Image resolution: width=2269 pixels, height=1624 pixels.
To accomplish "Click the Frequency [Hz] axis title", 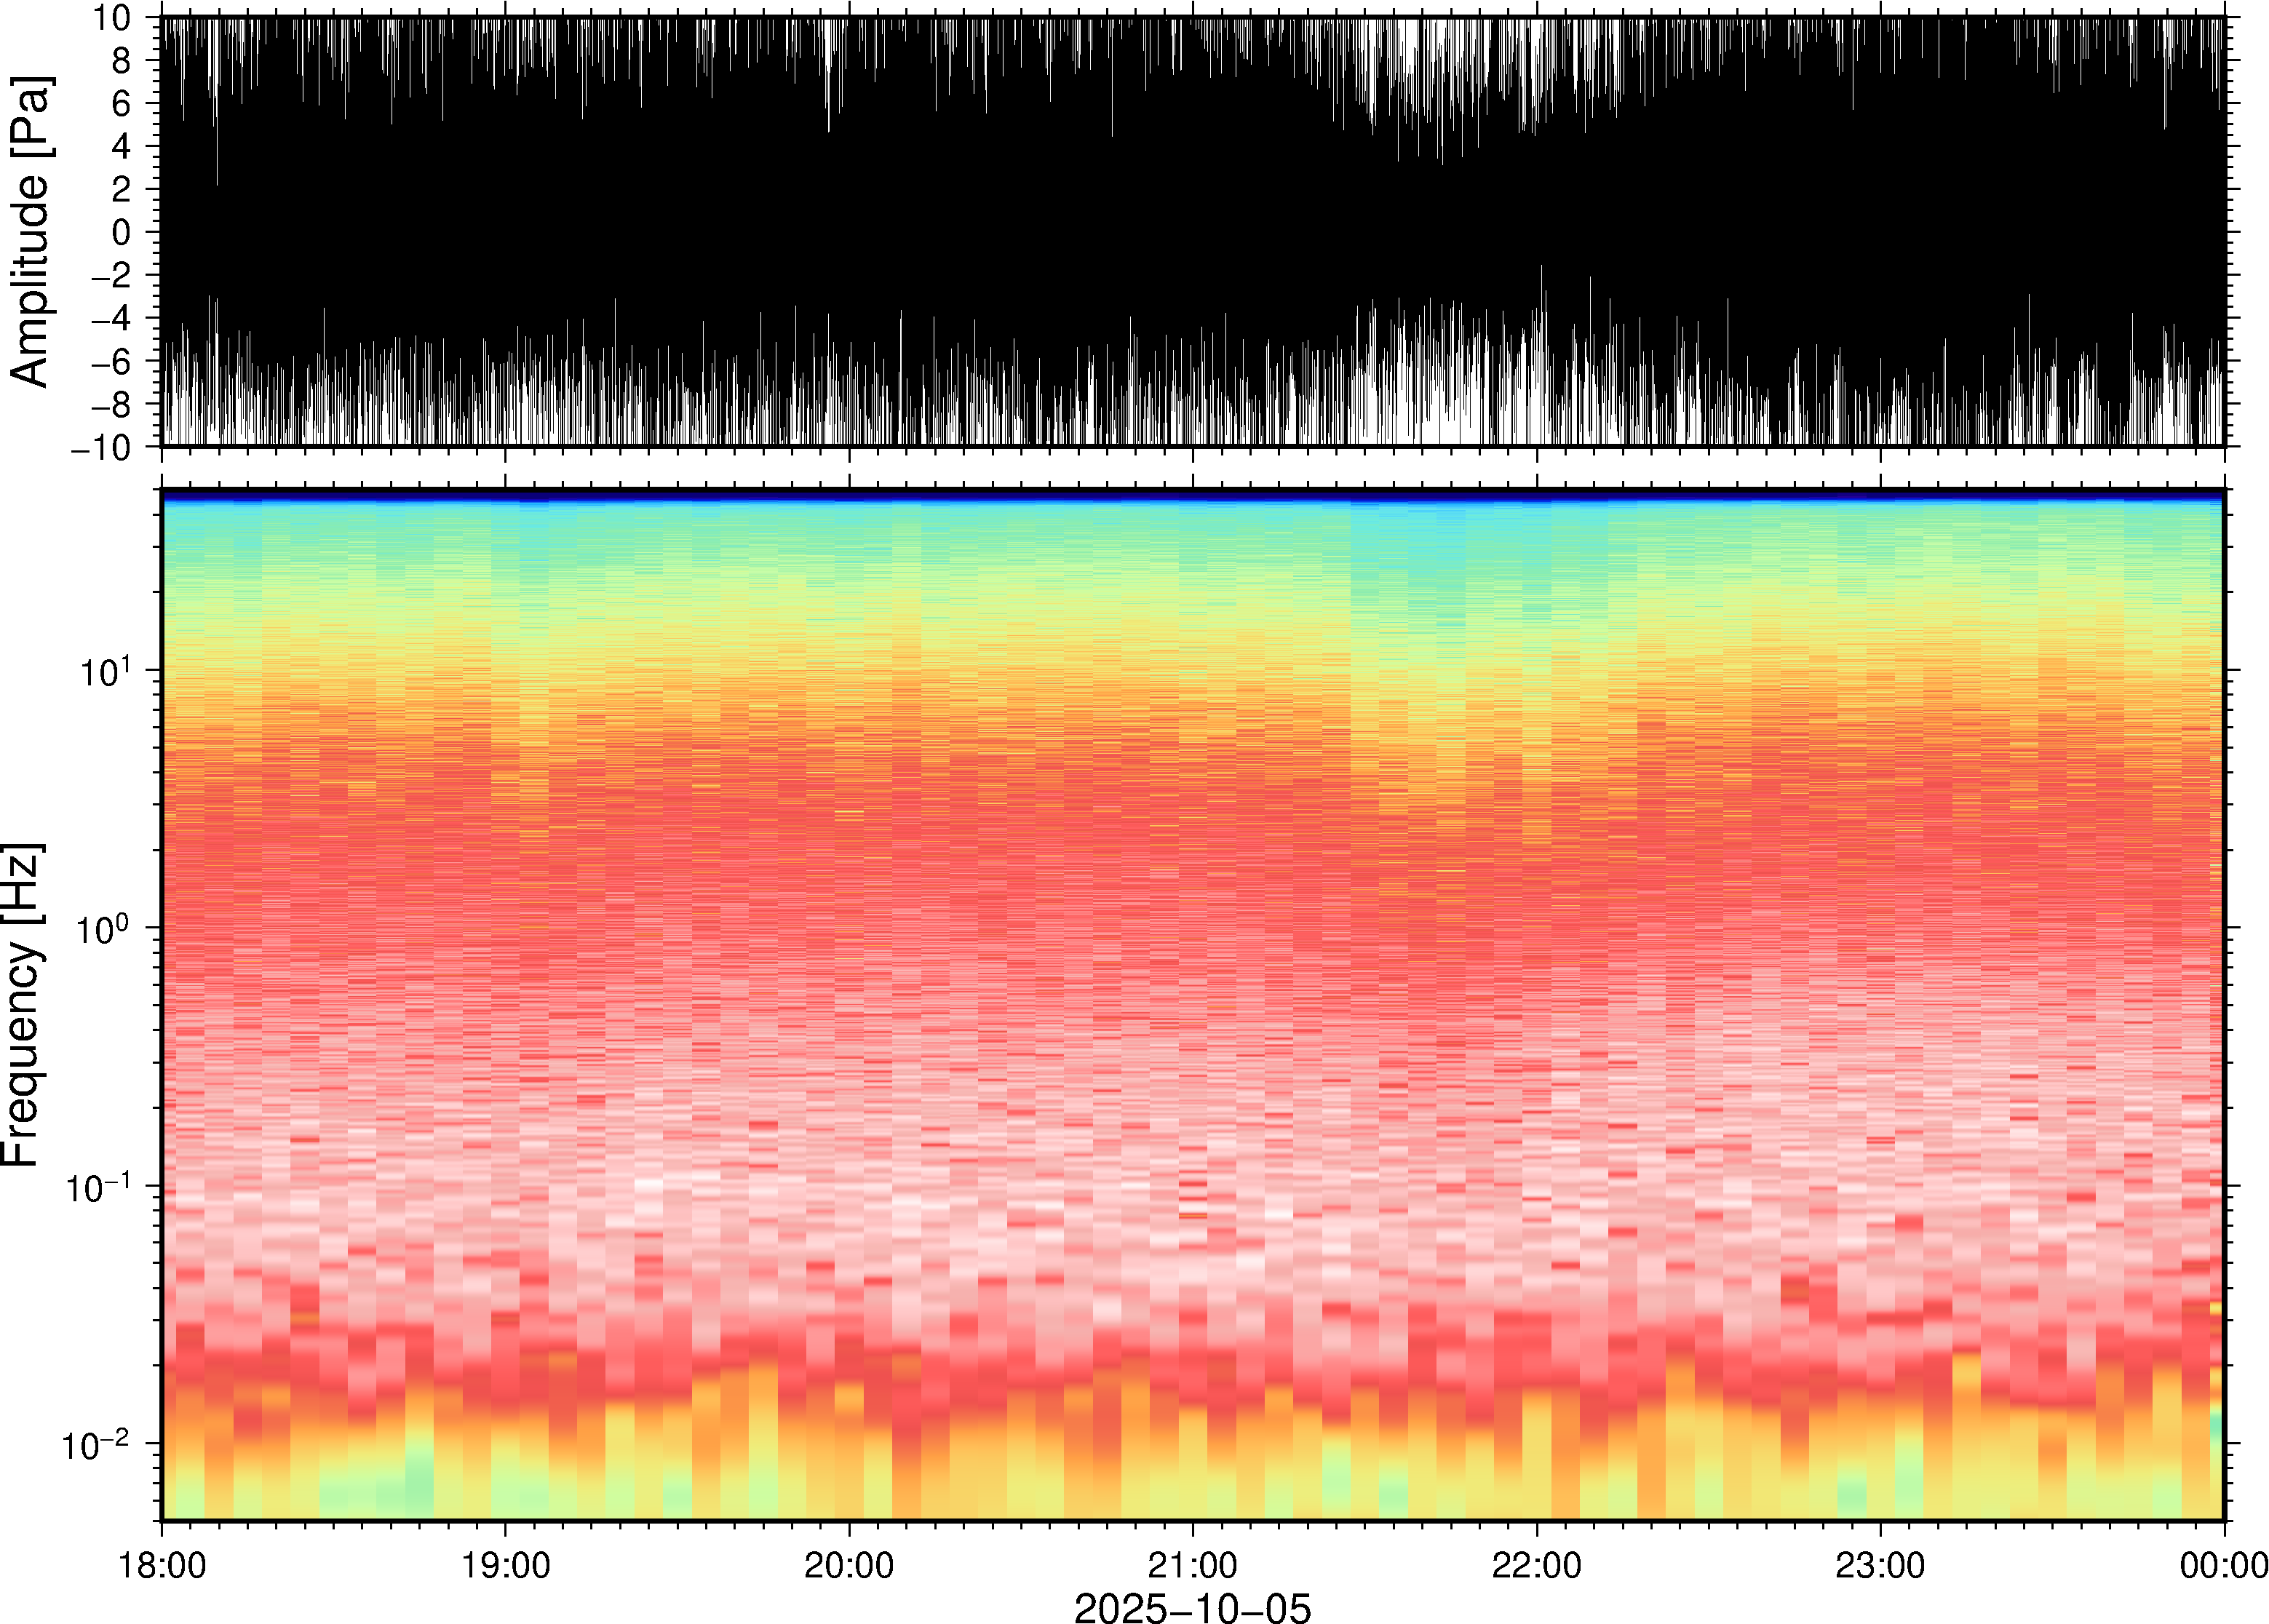I will [22, 1005].
